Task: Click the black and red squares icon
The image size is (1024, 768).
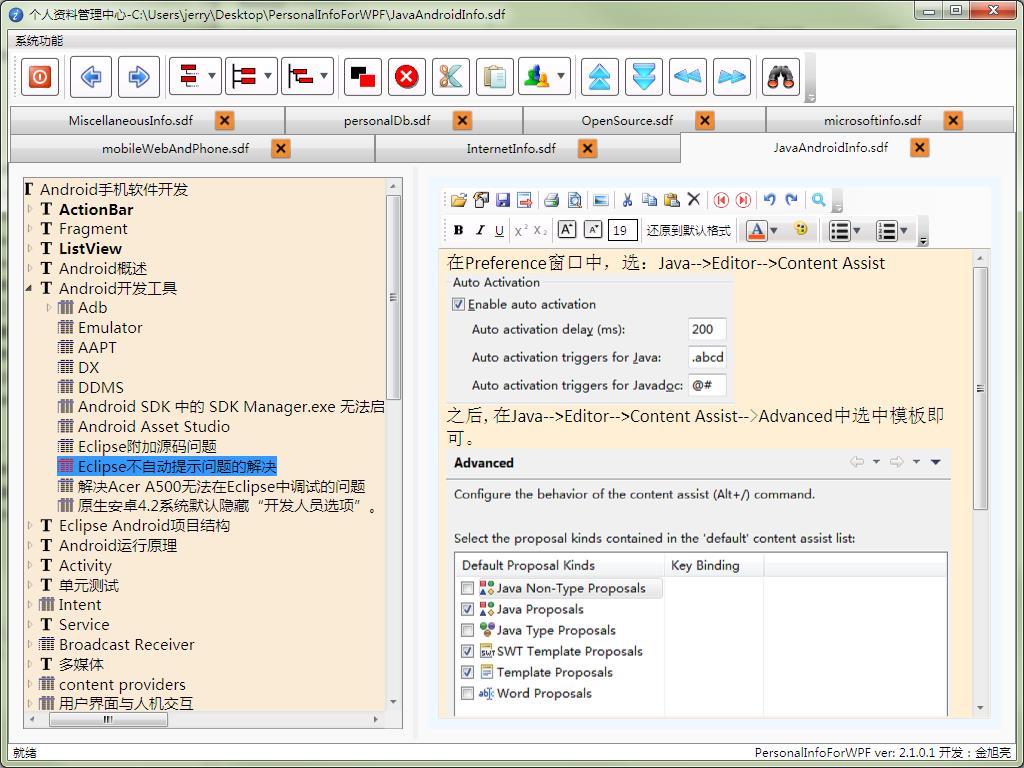Action: pos(362,76)
